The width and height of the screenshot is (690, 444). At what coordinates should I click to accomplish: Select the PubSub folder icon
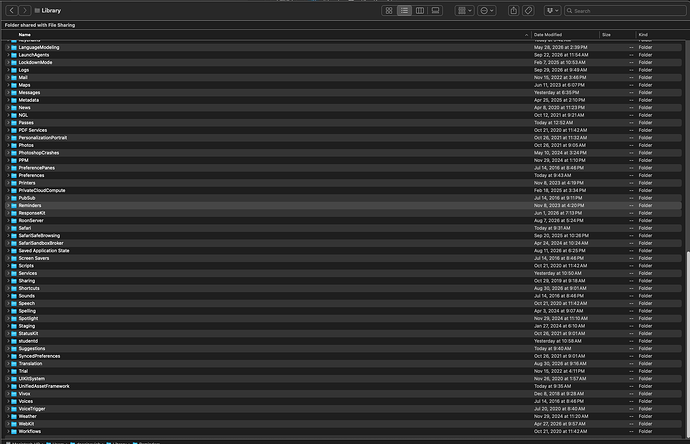(x=14, y=198)
